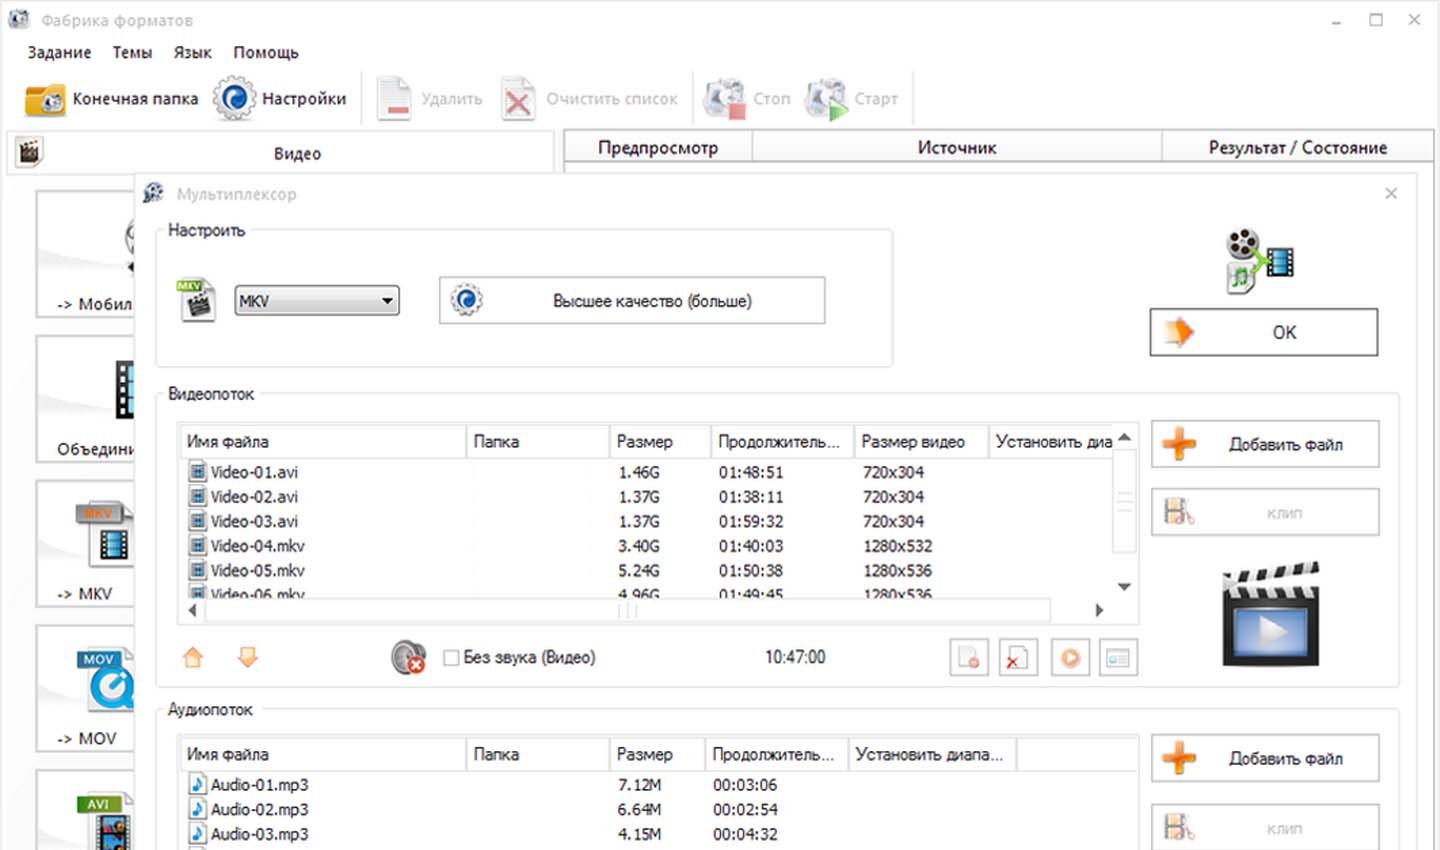The height and width of the screenshot is (850, 1440).
Task: Choose the -> MKV conversion tile
Action: coord(86,543)
